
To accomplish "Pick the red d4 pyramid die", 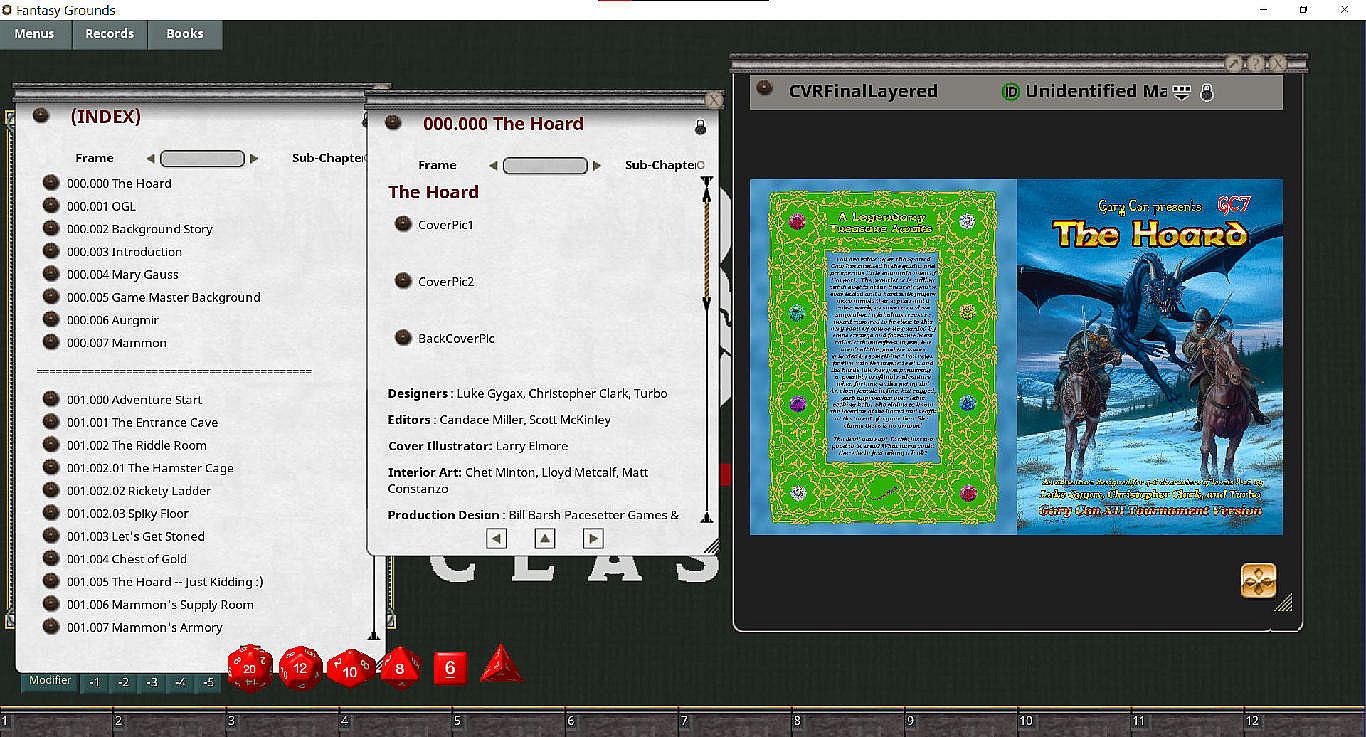I will tap(501, 665).
